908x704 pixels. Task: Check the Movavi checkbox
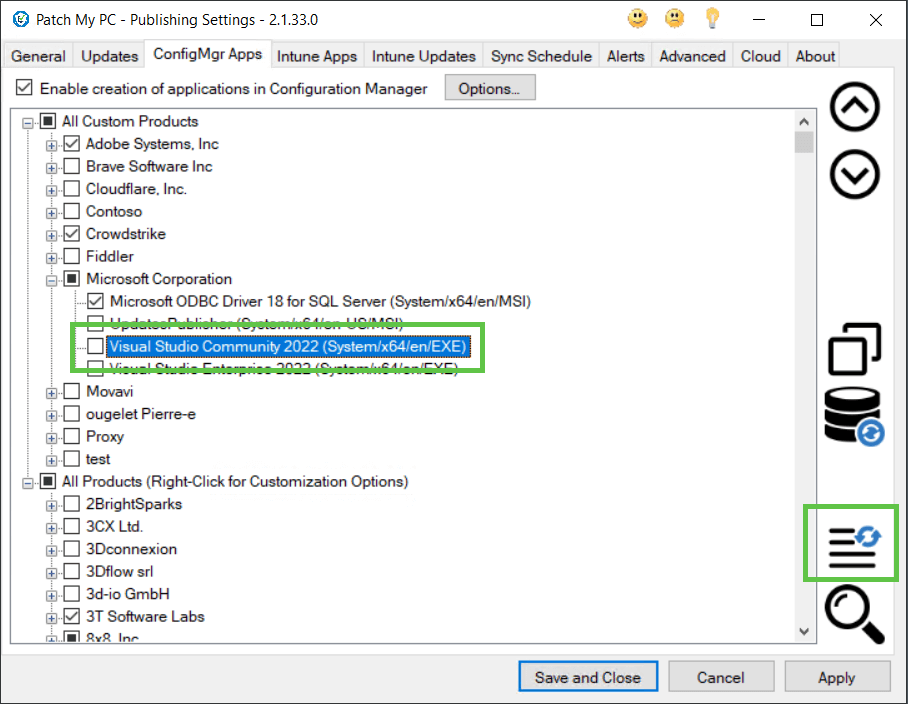tap(72, 391)
